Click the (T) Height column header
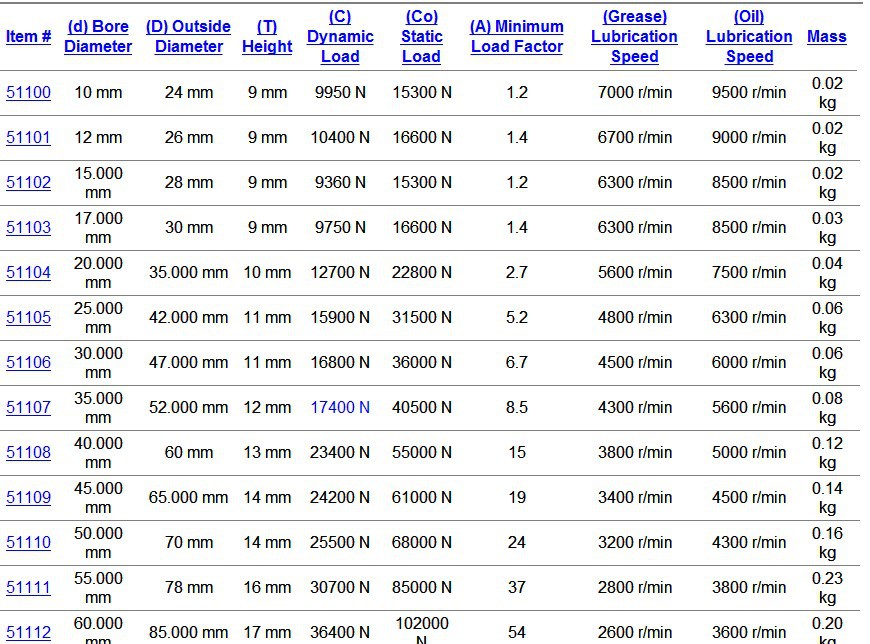The width and height of the screenshot is (870, 644). (x=267, y=37)
